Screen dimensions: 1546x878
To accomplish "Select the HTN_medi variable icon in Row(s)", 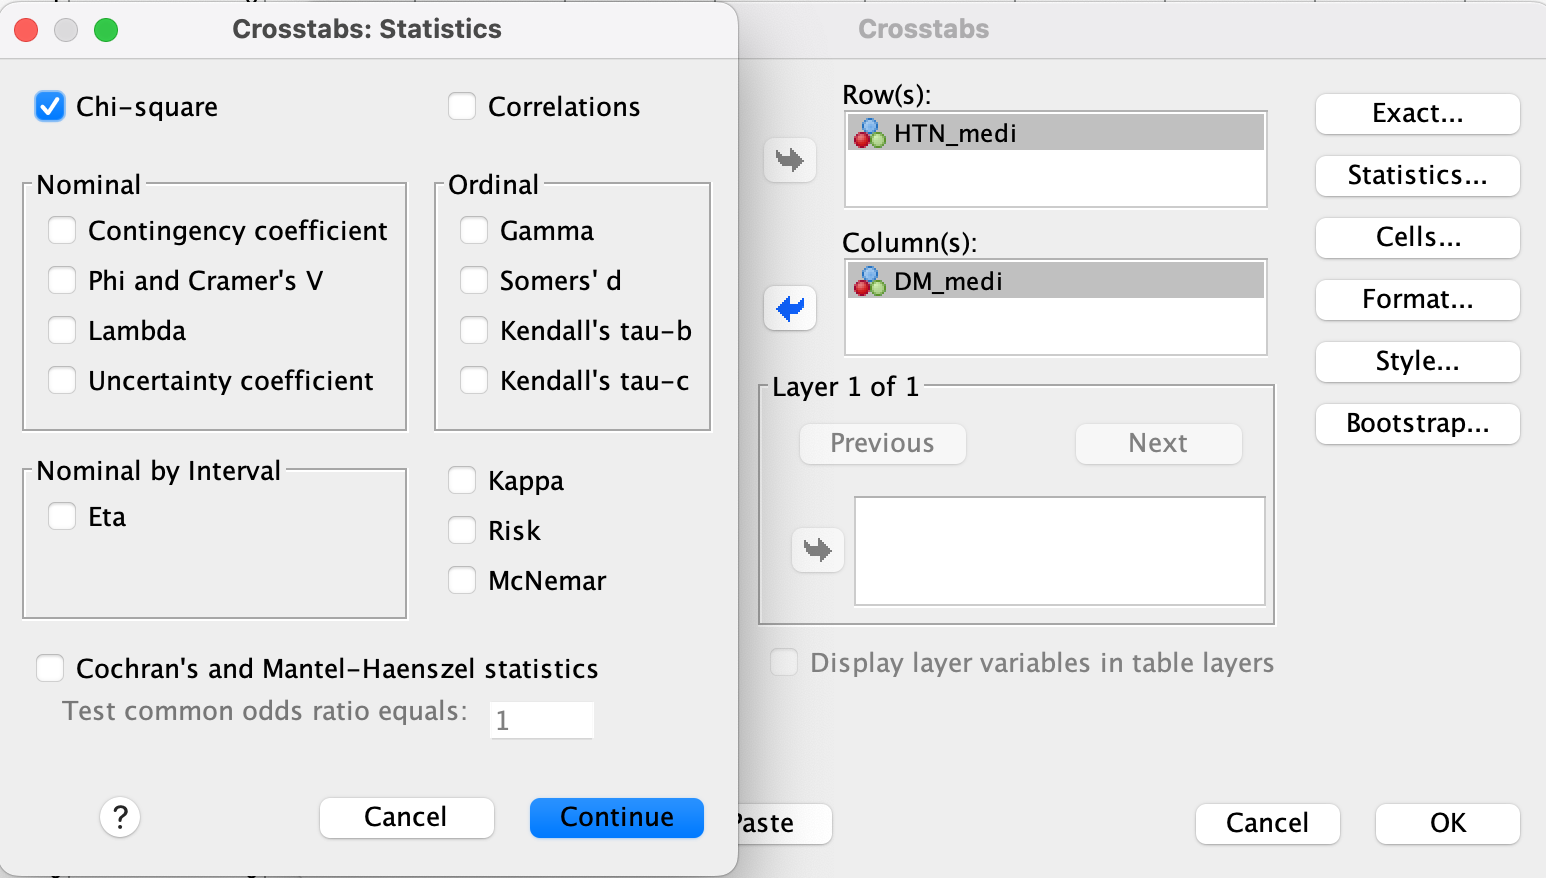I will [x=869, y=133].
